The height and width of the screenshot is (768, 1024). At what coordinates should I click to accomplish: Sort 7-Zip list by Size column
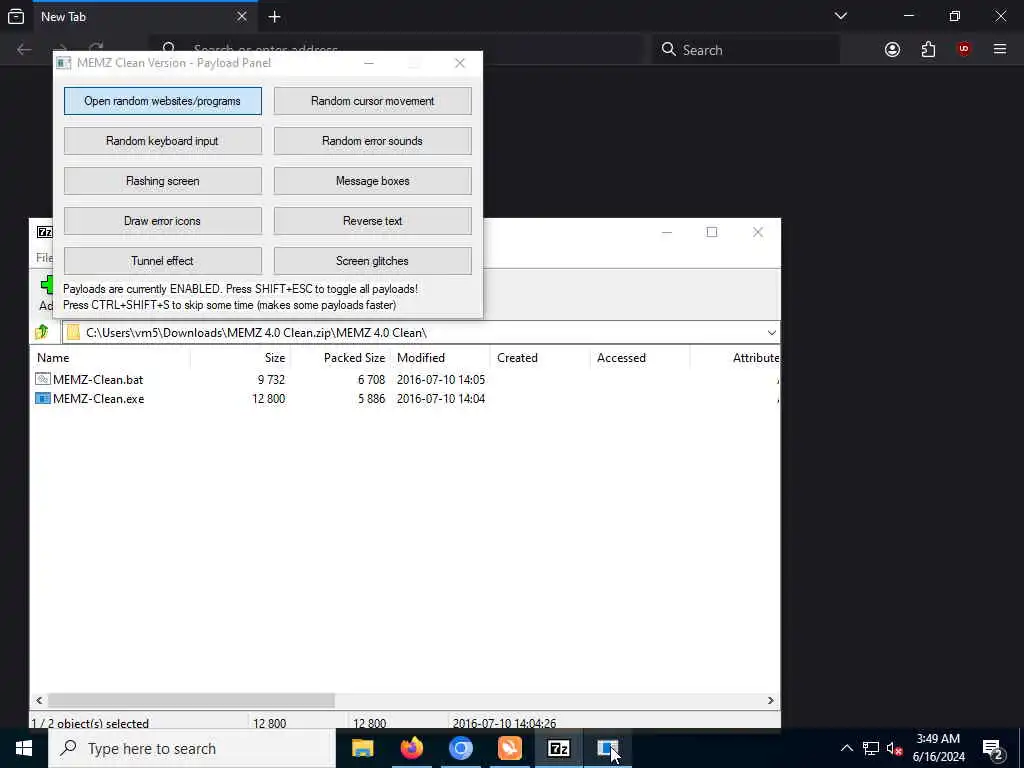(240, 358)
